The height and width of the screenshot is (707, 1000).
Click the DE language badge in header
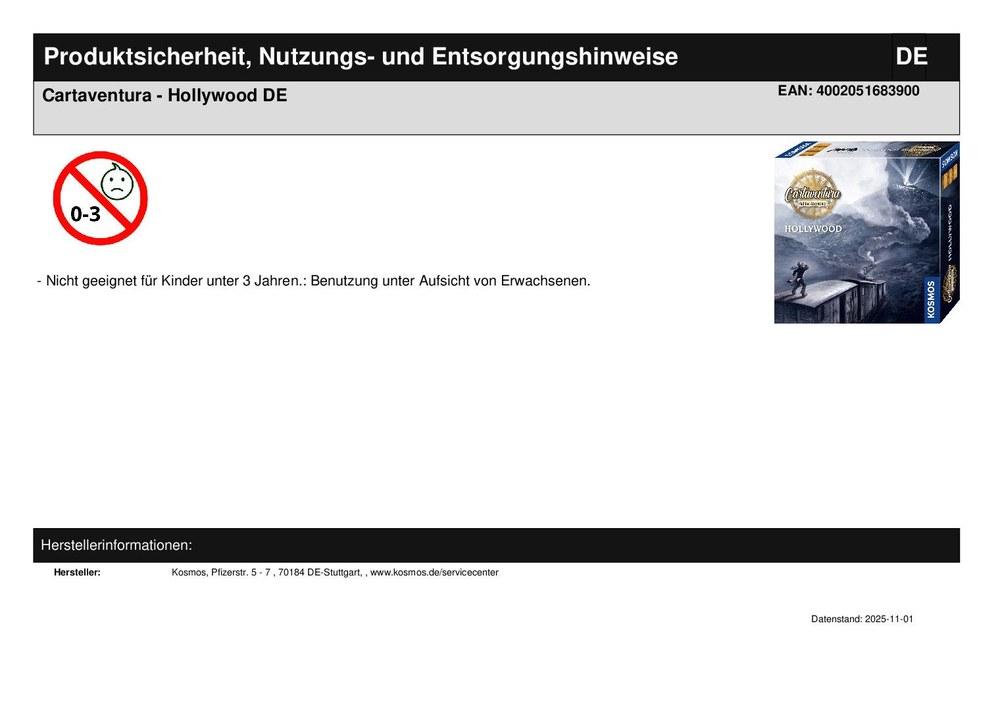911,57
